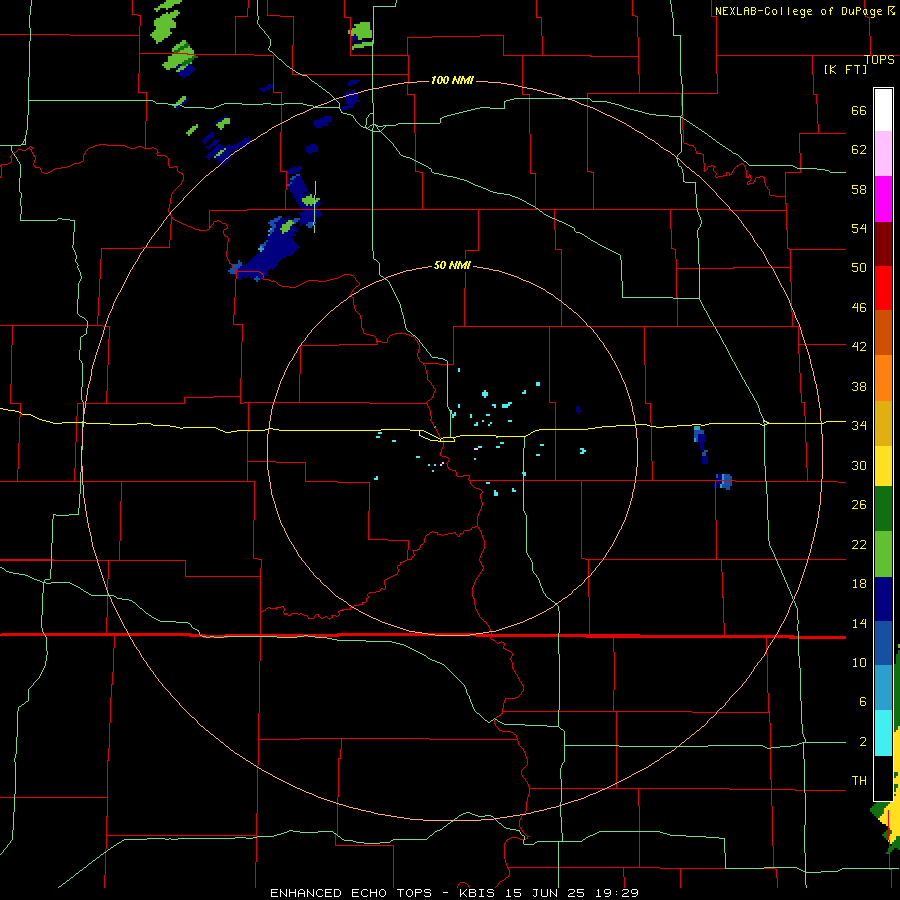Click the white swatch in the tops legend
This screenshot has height=900, width=900.
pos(883,110)
